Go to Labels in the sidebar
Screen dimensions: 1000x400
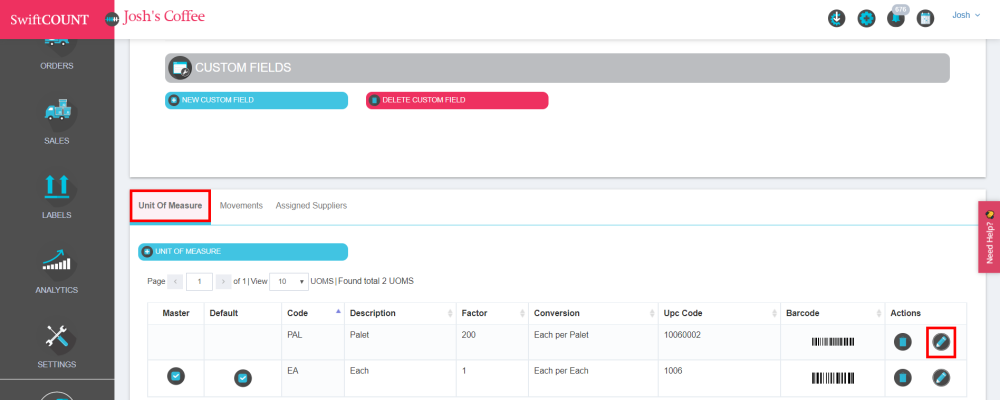point(57,195)
